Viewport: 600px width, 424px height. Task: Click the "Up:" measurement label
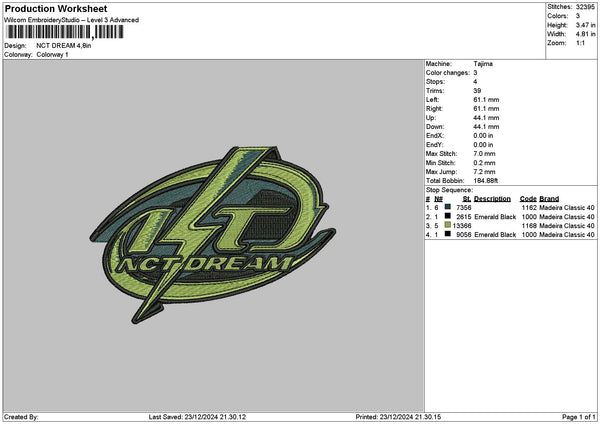(x=431, y=118)
